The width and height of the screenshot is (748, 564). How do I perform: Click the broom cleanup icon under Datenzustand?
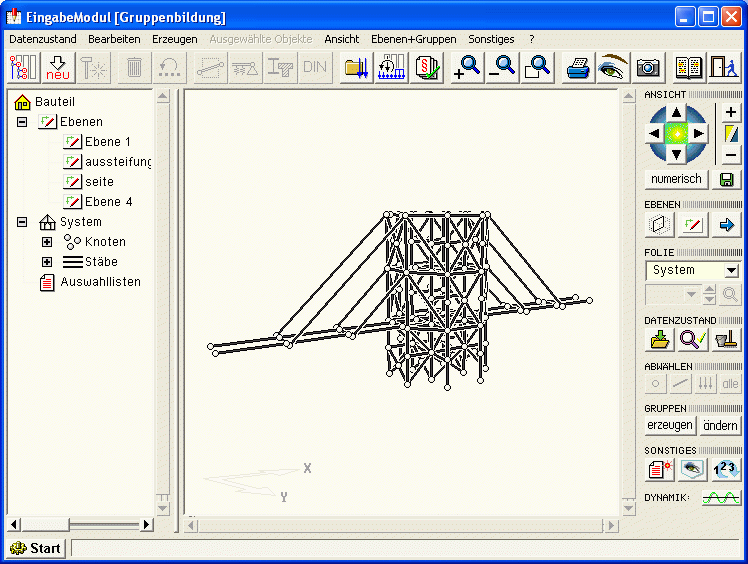(727, 339)
